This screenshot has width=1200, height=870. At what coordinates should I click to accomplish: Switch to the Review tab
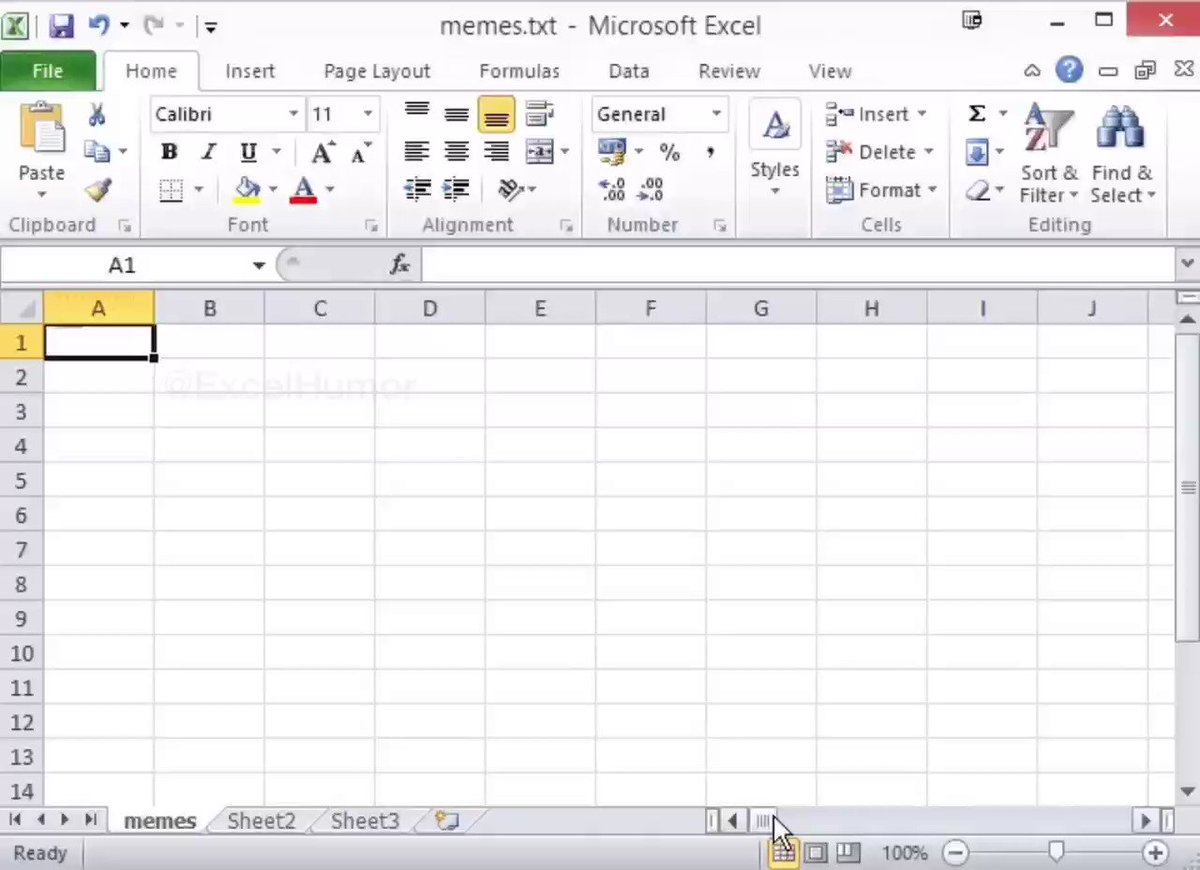pyautogui.click(x=729, y=71)
